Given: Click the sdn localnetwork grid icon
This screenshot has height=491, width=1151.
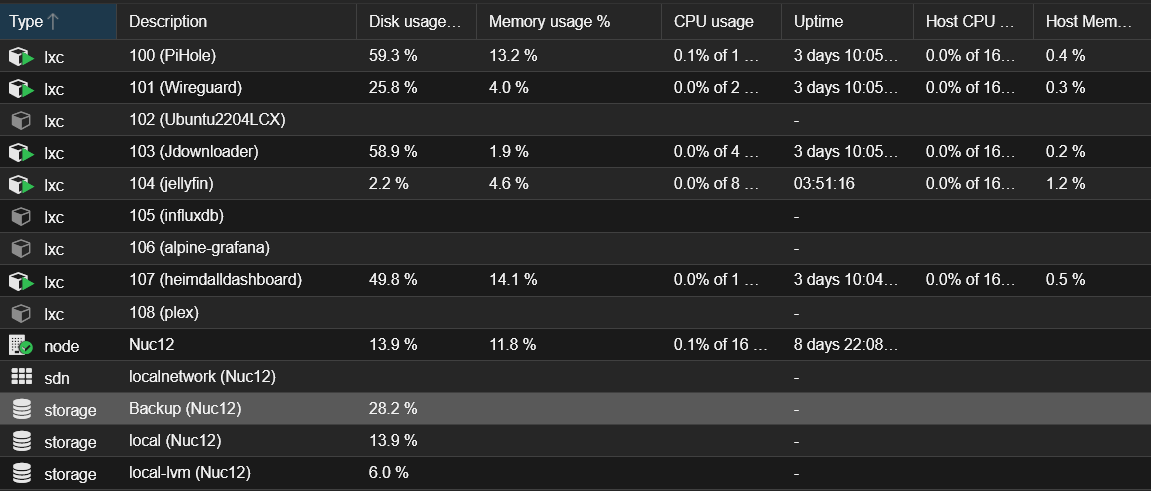Looking at the screenshot, I should pyautogui.click(x=21, y=377).
